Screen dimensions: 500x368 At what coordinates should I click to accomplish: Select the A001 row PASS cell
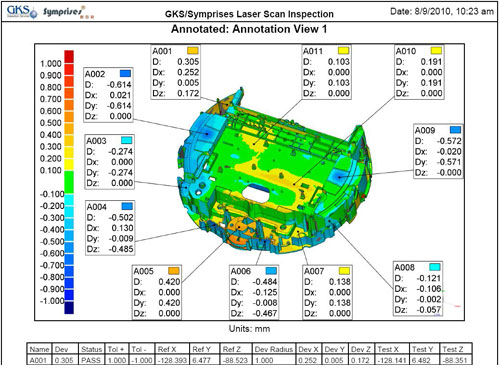91,360
